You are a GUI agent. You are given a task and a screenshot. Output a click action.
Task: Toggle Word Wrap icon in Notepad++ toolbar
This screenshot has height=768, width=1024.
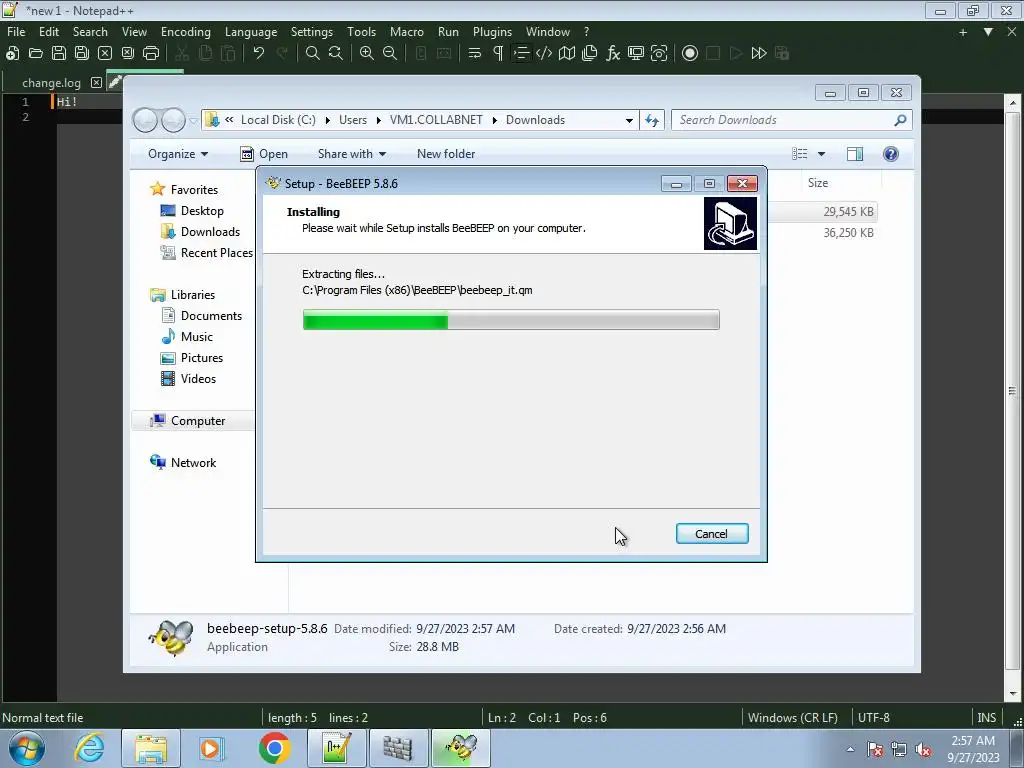(x=475, y=54)
